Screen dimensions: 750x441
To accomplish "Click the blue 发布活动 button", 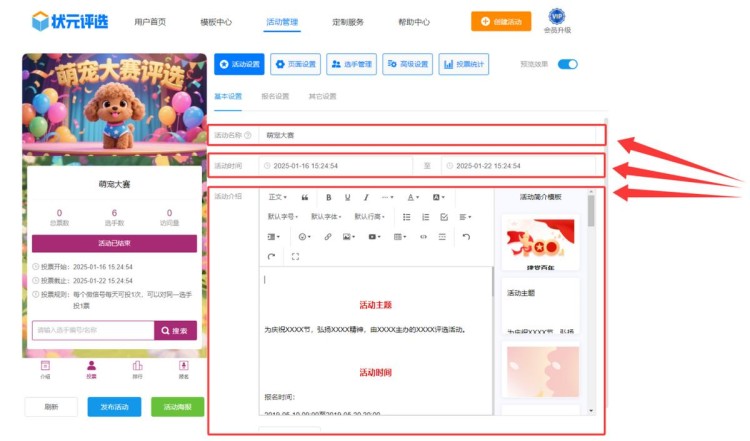I will [114, 407].
